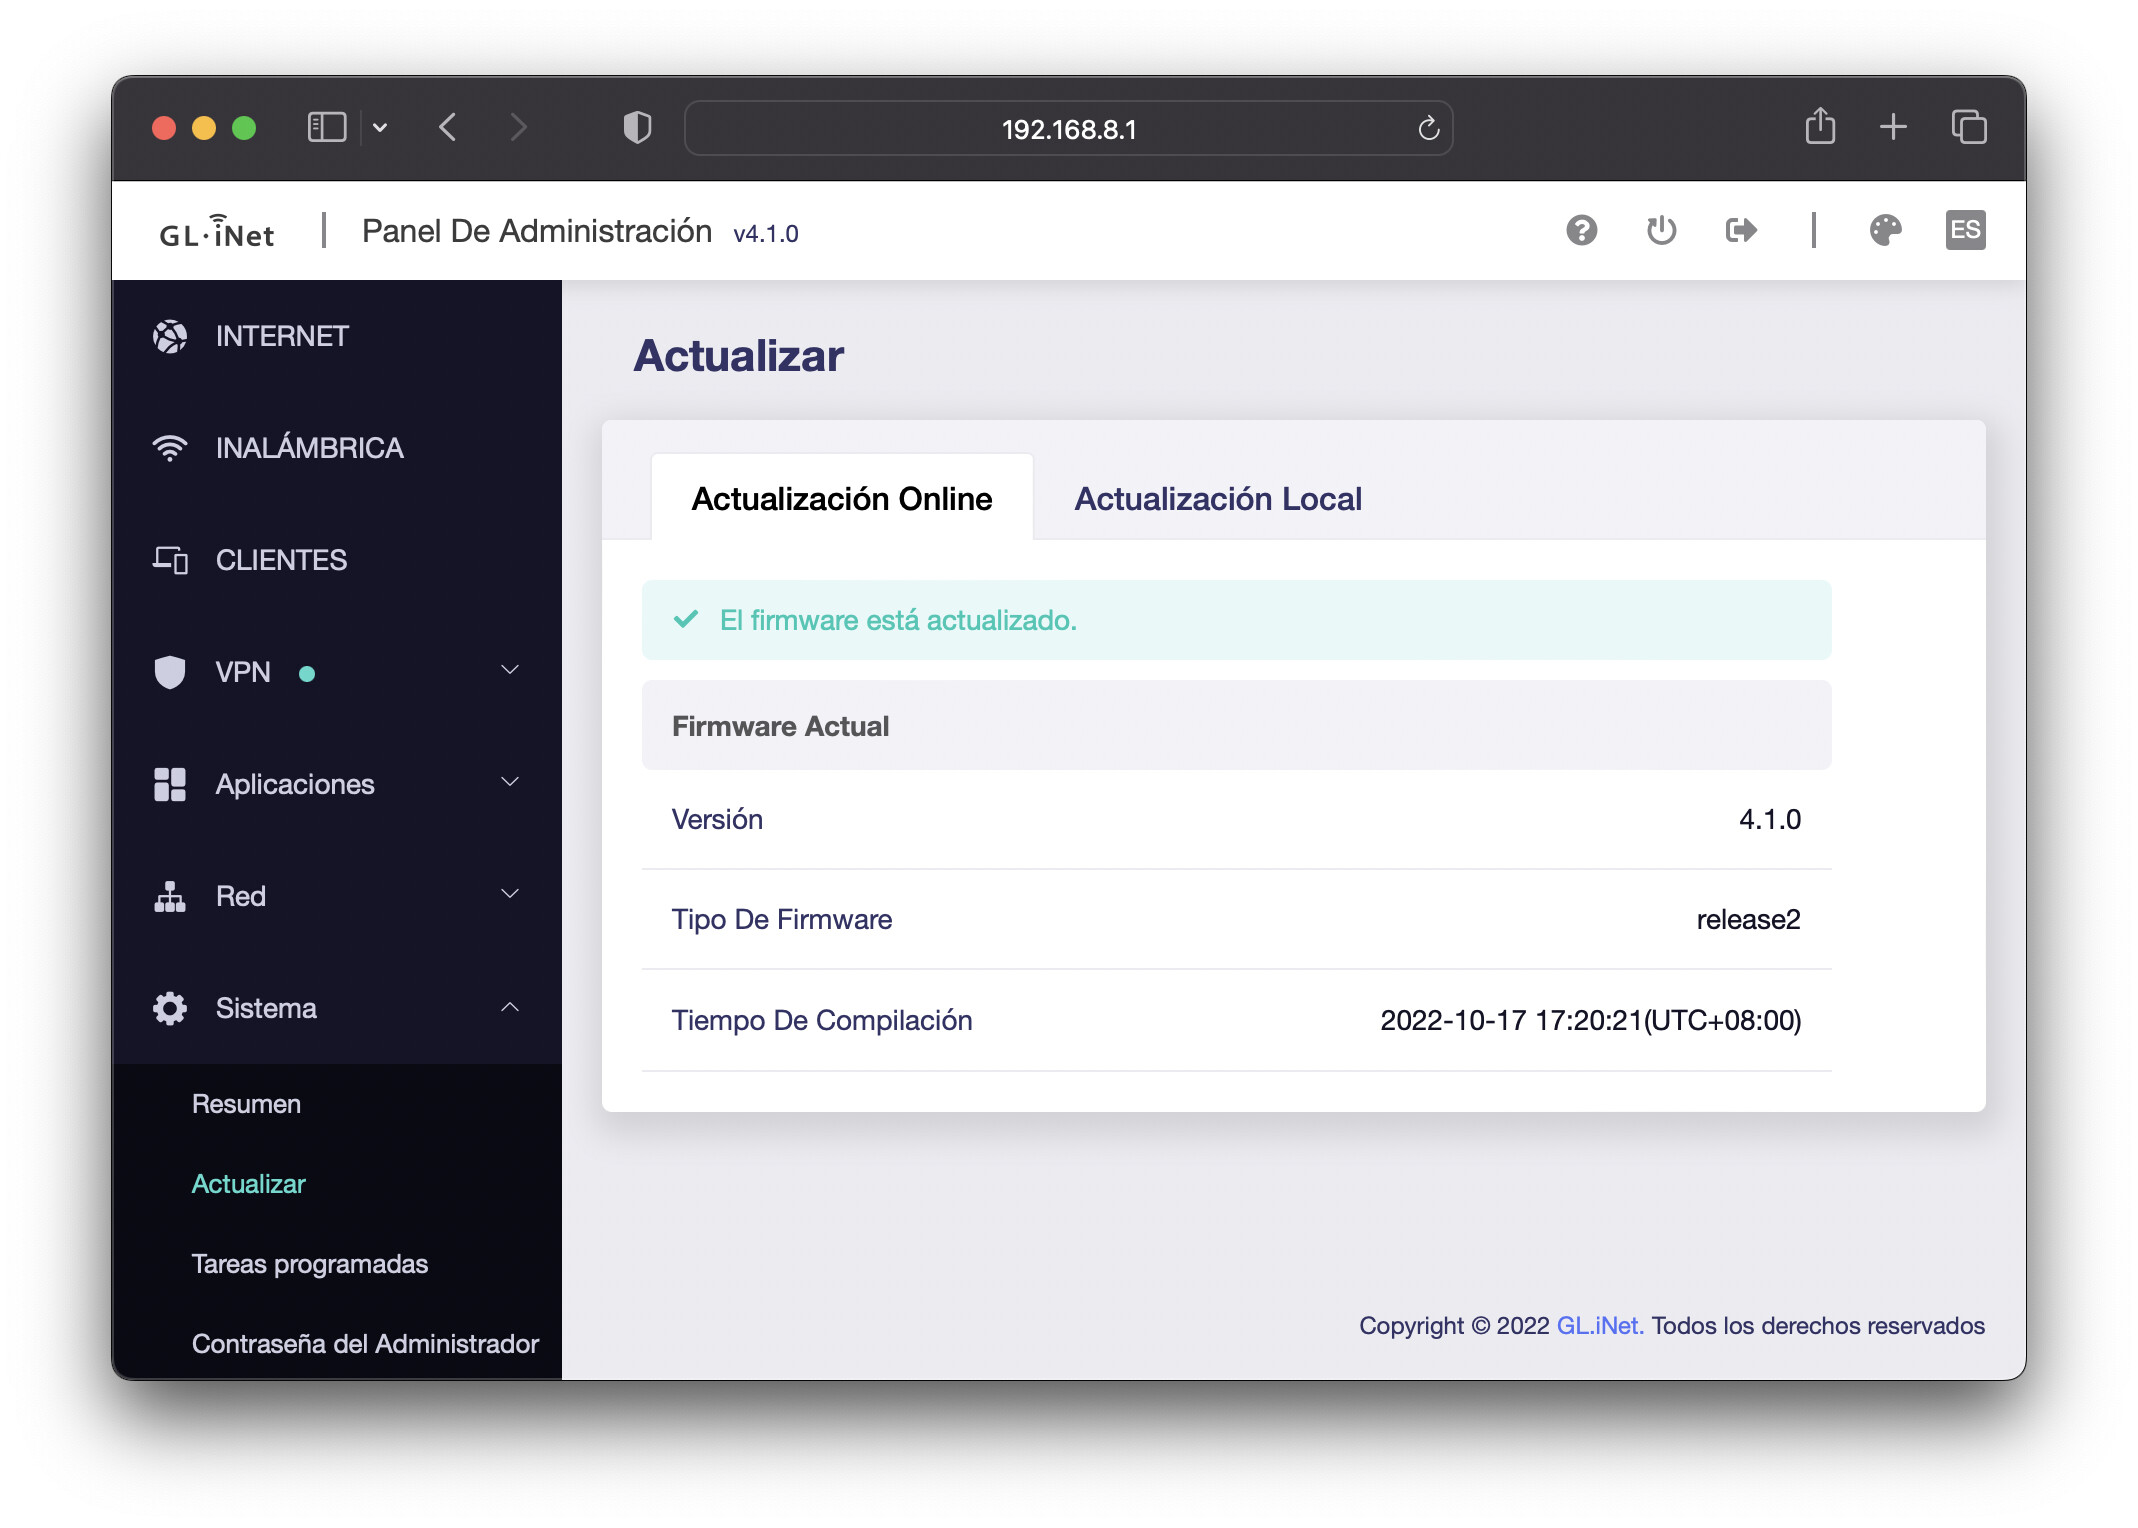Expand the Red menu section
Viewport: 2138px width, 1528px height.
coord(509,895)
